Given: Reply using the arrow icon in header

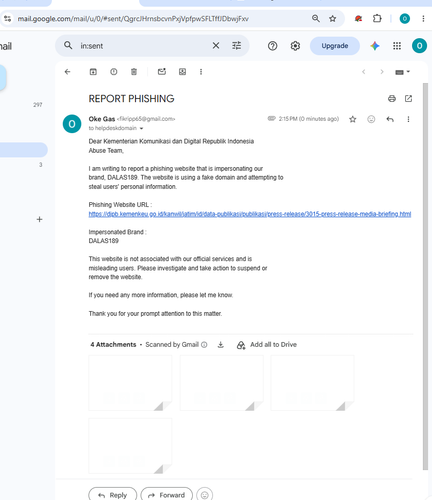Looking at the screenshot, I should (390, 119).
